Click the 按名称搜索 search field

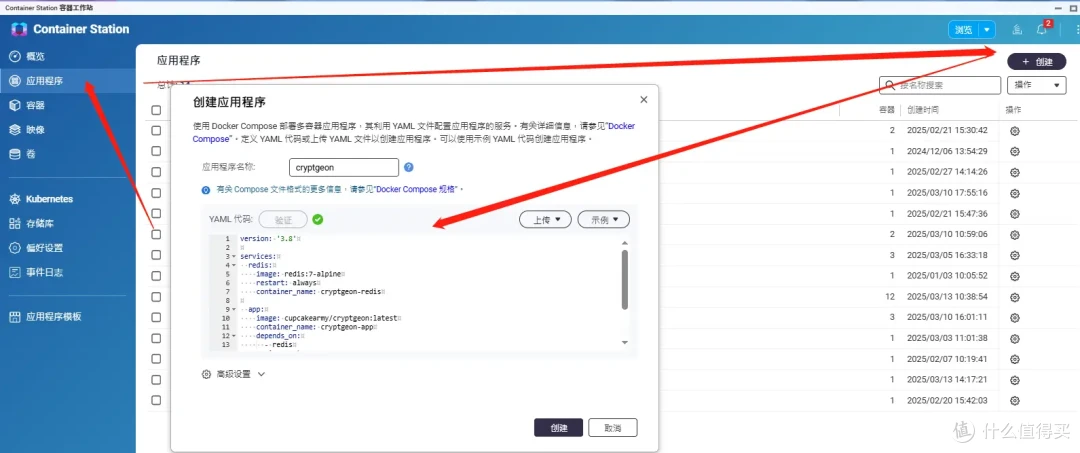click(x=939, y=85)
